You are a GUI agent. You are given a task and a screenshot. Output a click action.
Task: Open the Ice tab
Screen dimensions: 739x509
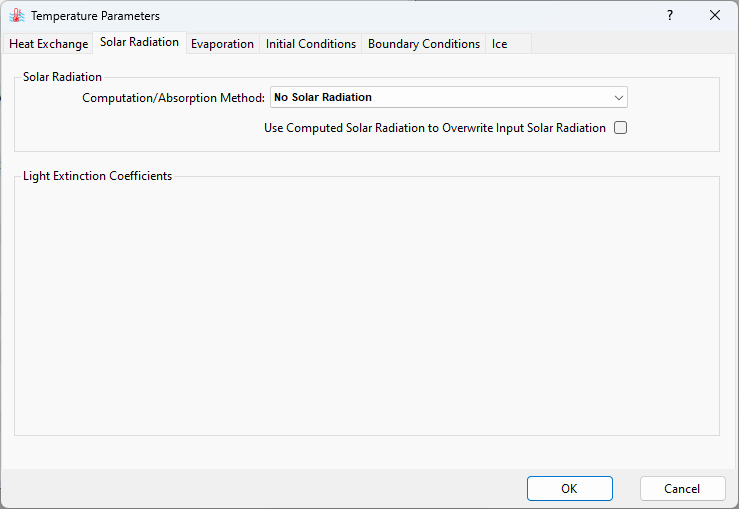(x=499, y=44)
